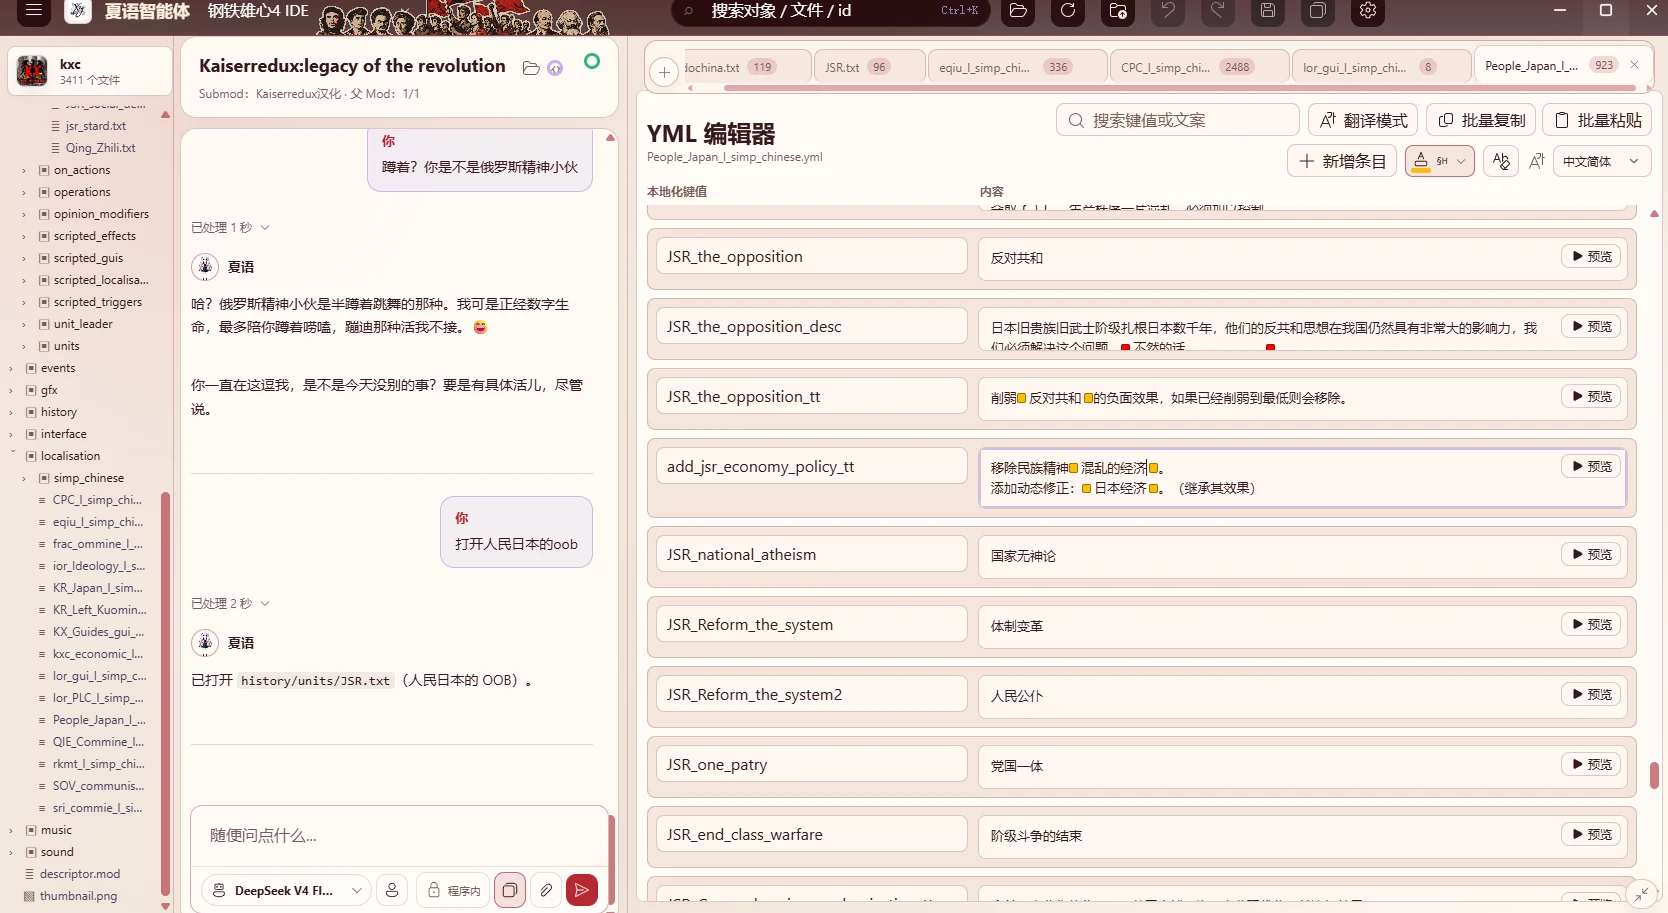Click the erase formatting Ab icon

(1501, 161)
